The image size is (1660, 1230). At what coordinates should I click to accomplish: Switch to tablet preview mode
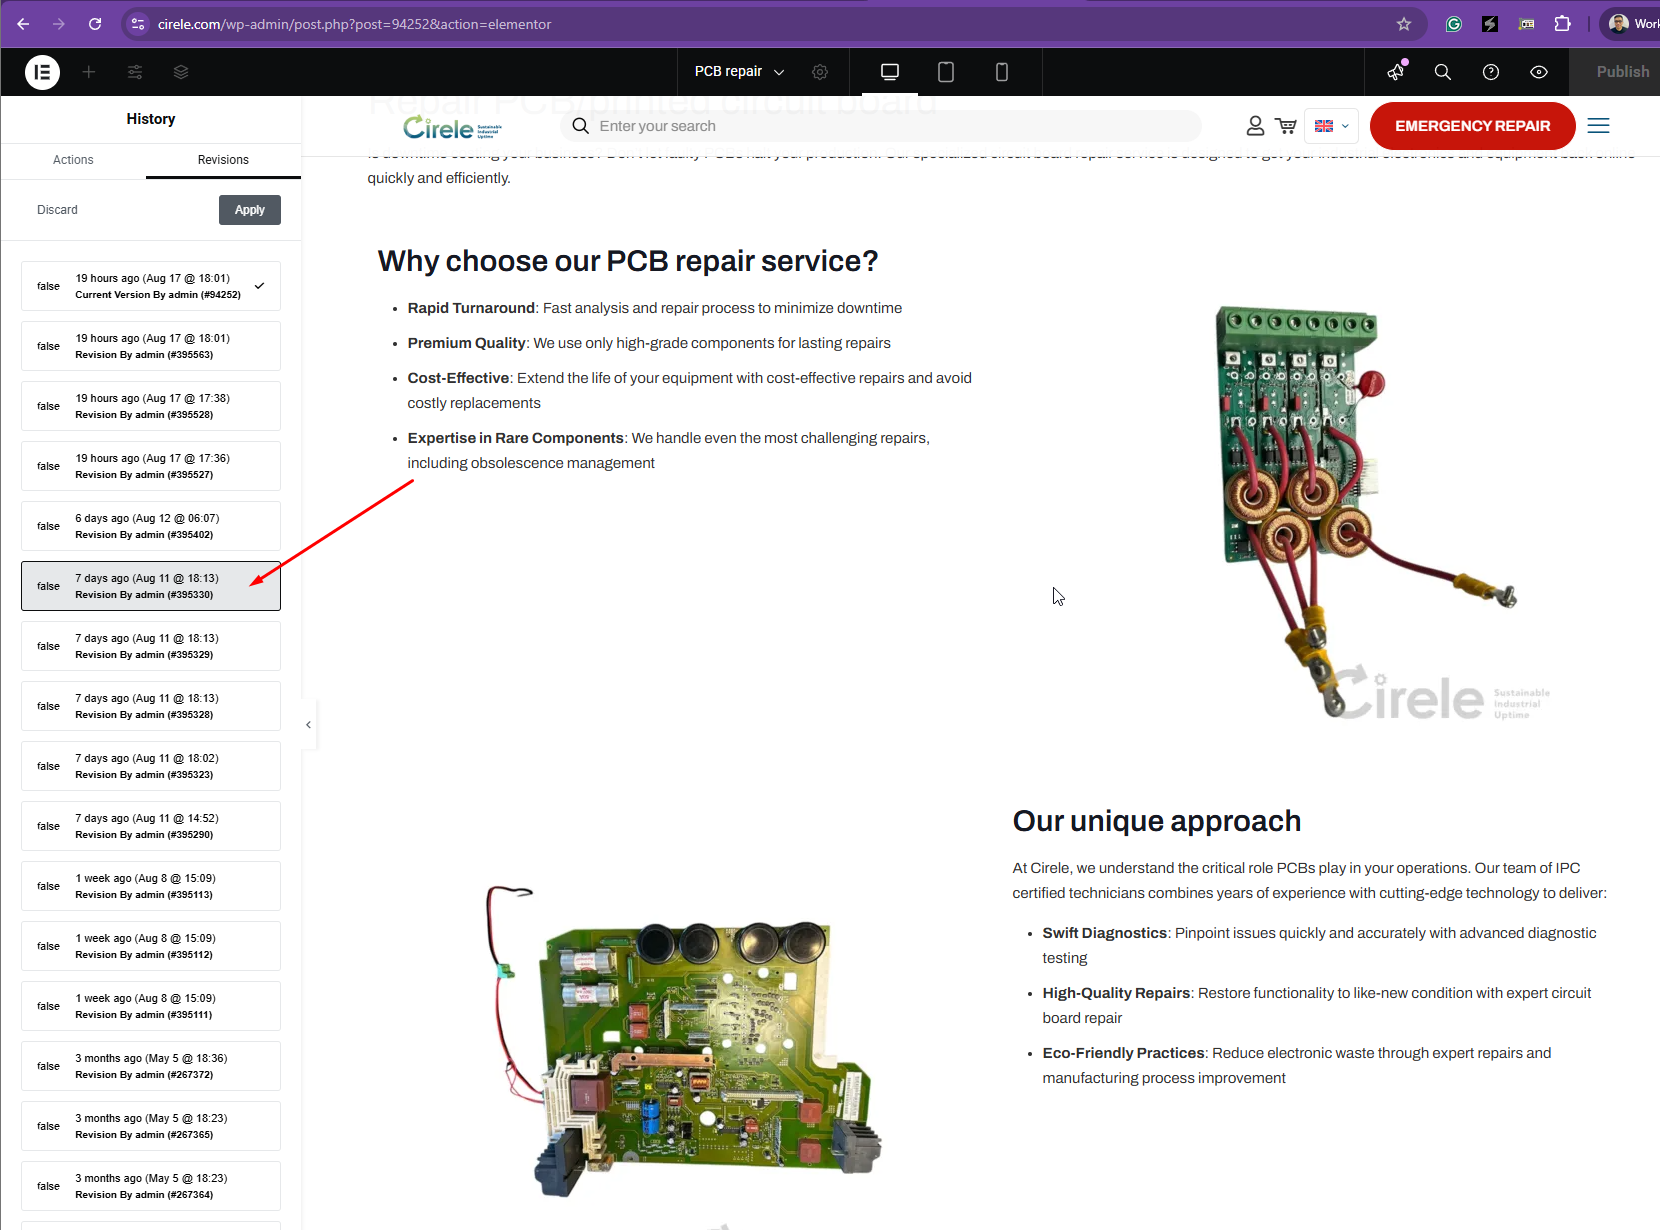[946, 72]
